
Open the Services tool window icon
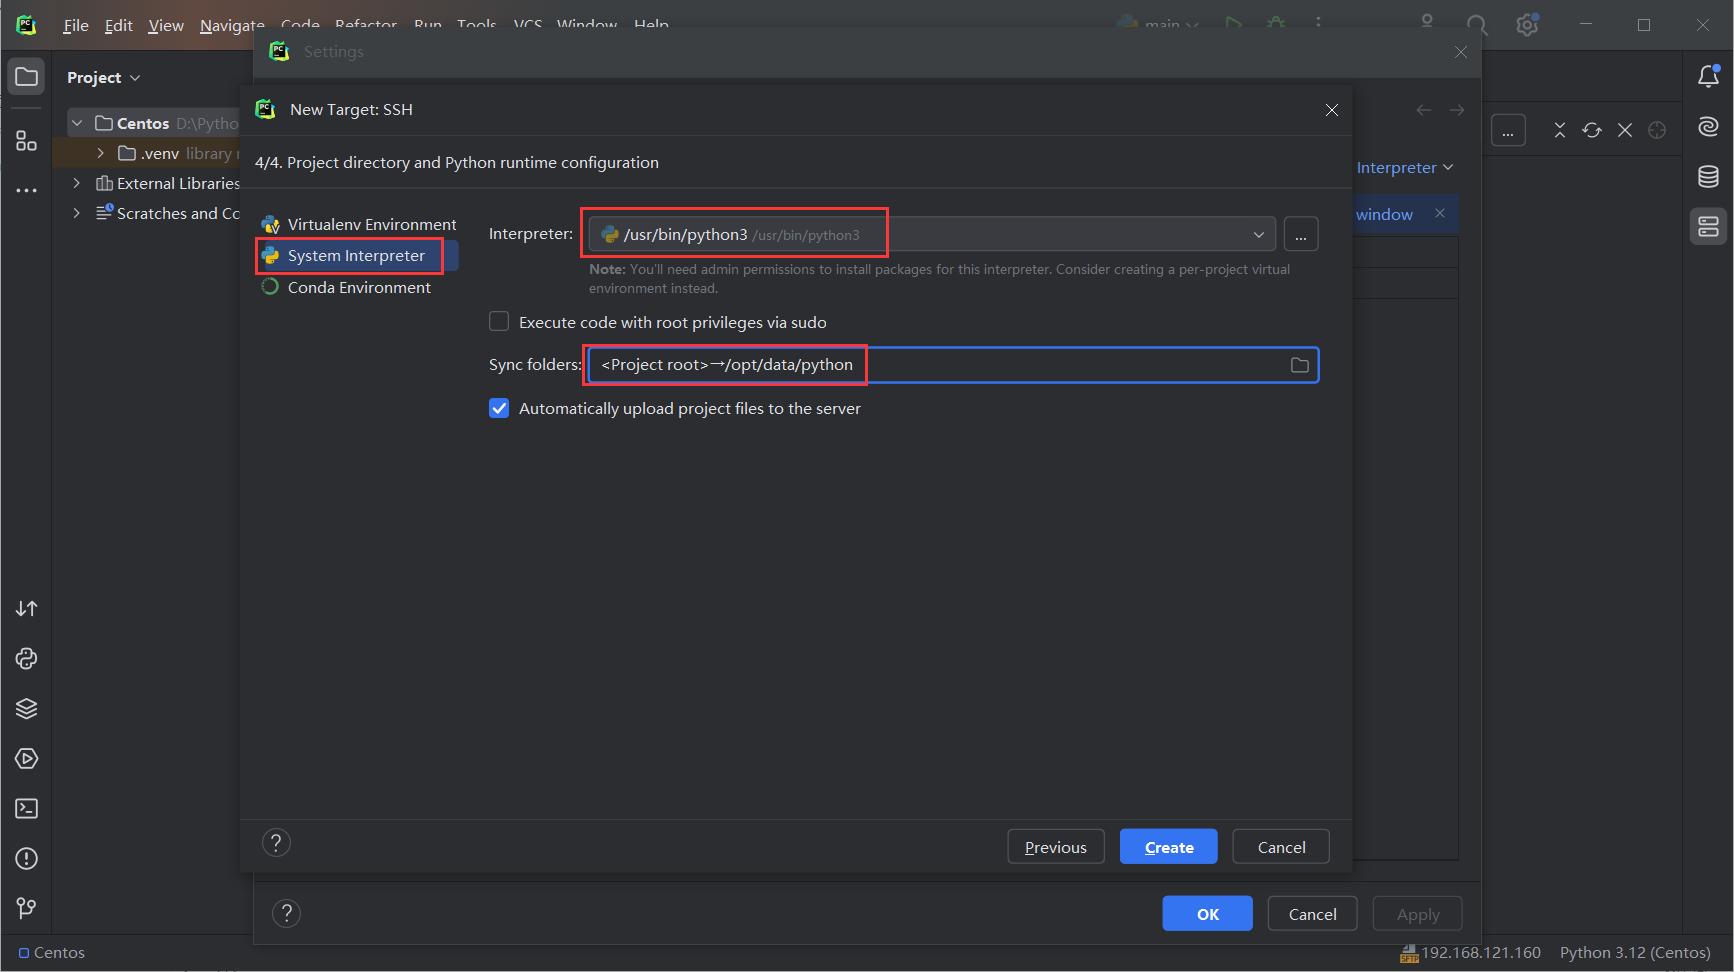click(27, 758)
